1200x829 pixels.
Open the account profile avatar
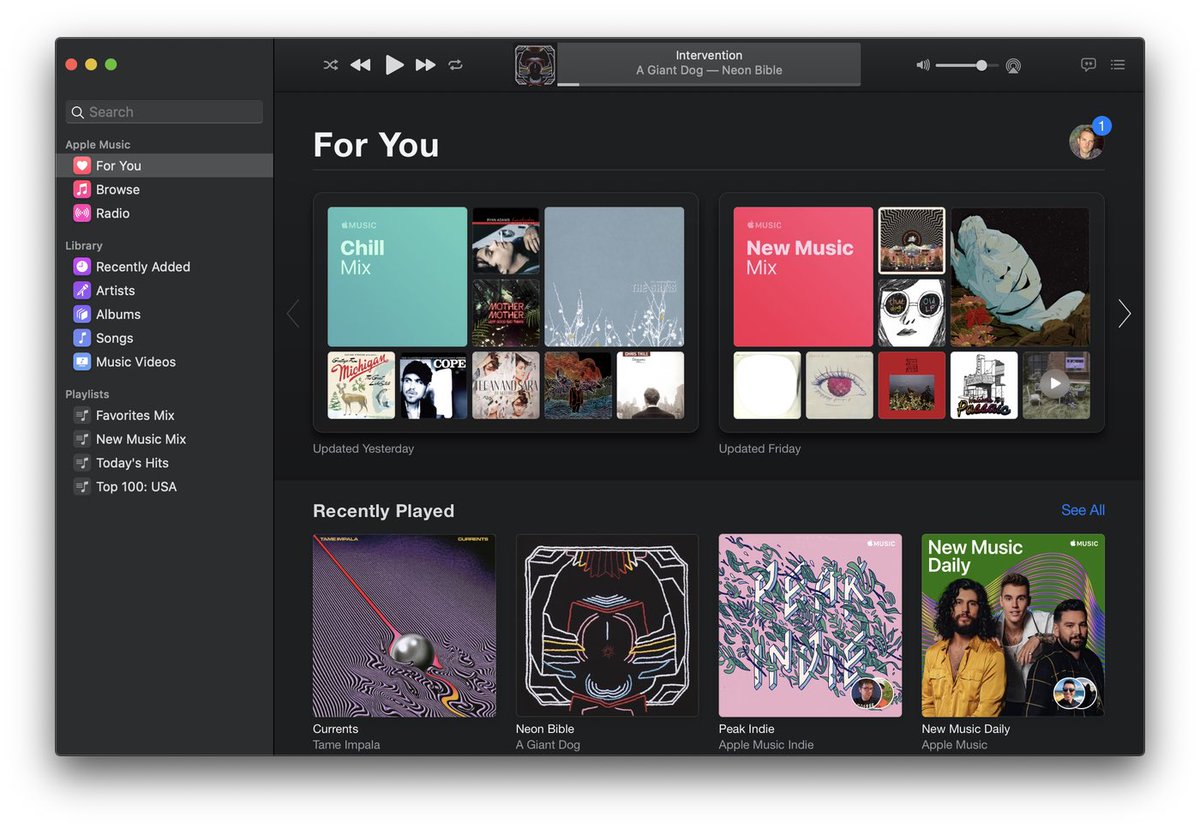point(1086,142)
